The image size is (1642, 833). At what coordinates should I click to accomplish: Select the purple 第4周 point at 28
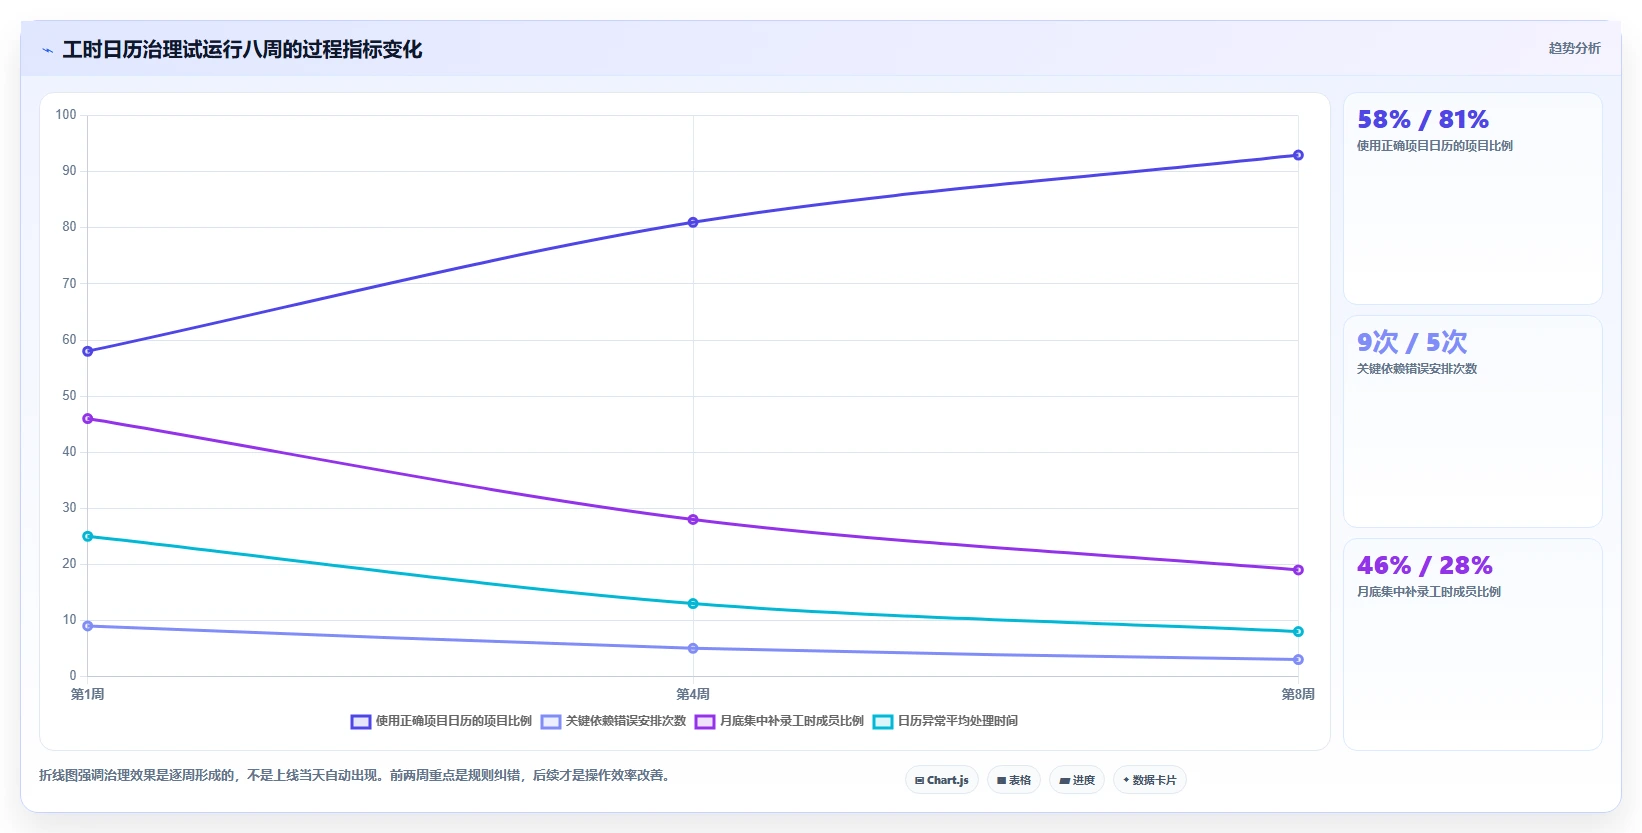(693, 520)
